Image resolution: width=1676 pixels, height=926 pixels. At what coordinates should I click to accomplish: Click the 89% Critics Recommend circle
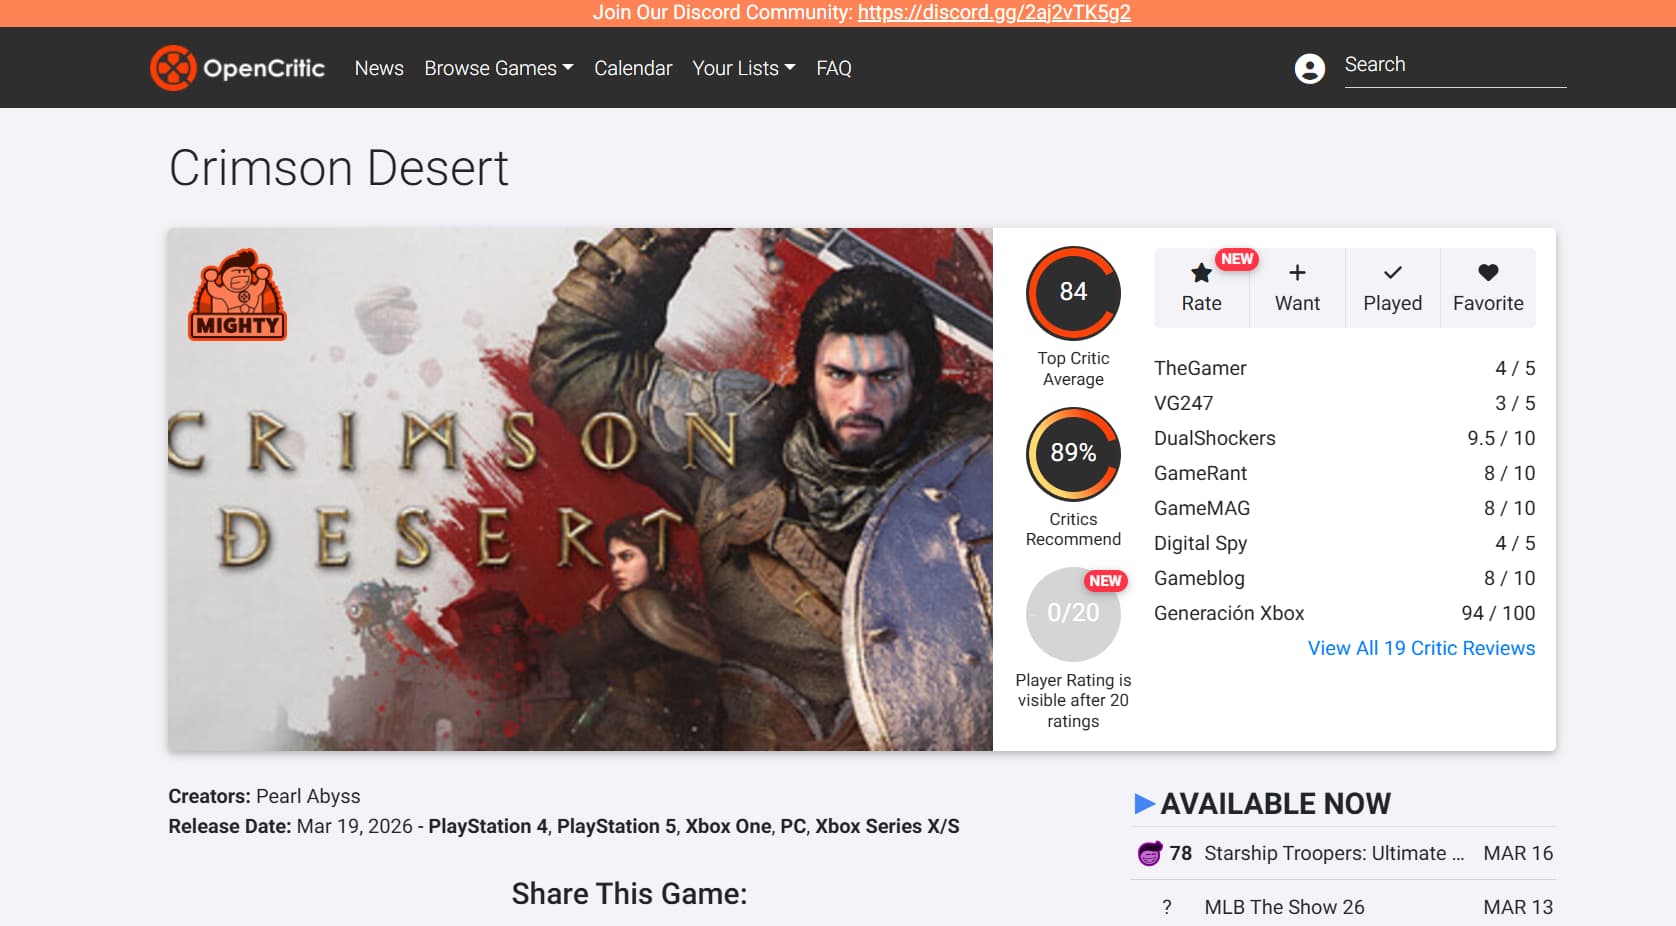pyautogui.click(x=1073, y=453)
